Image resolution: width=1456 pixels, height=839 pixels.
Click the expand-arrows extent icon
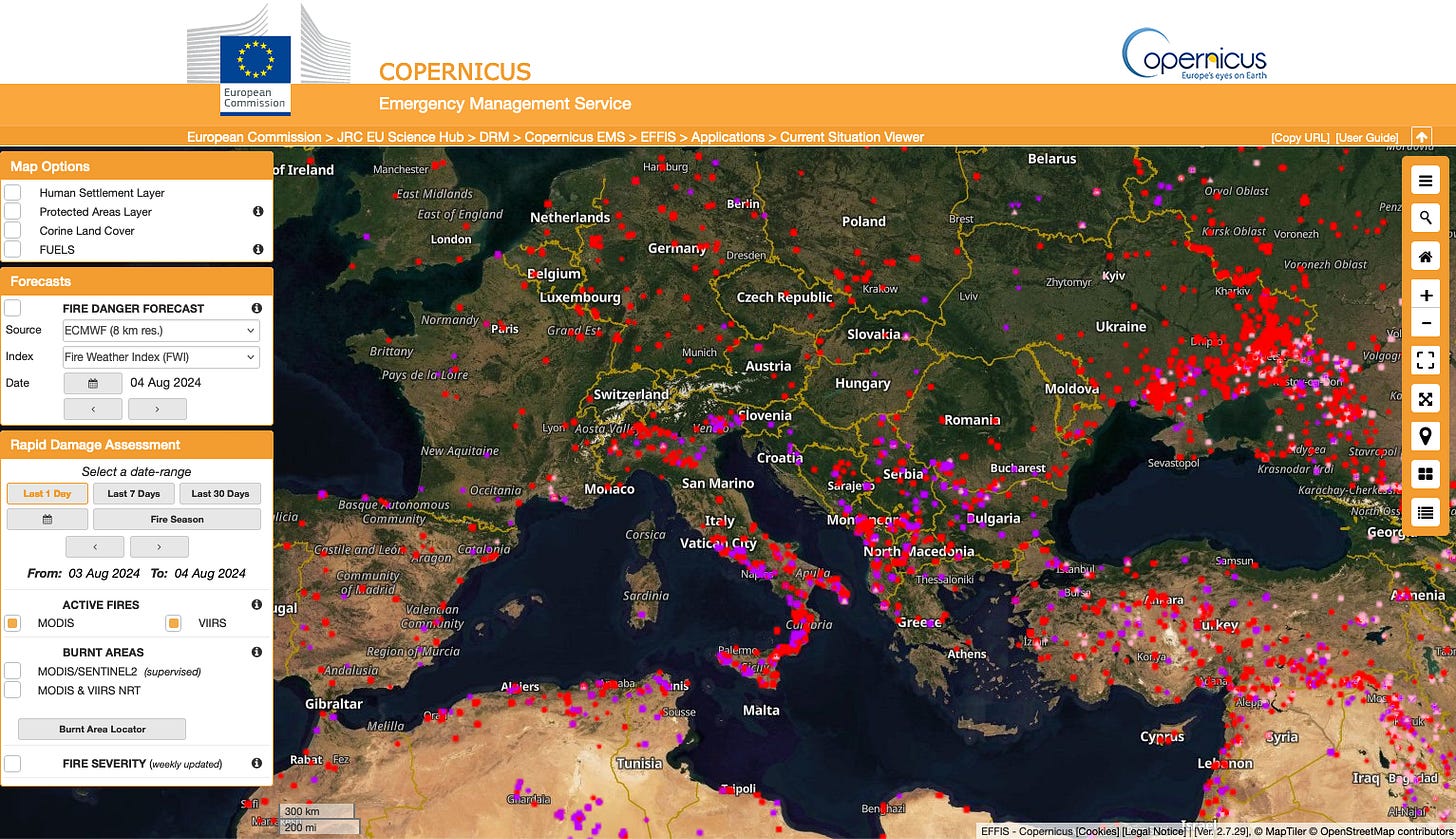[1425, 398]
